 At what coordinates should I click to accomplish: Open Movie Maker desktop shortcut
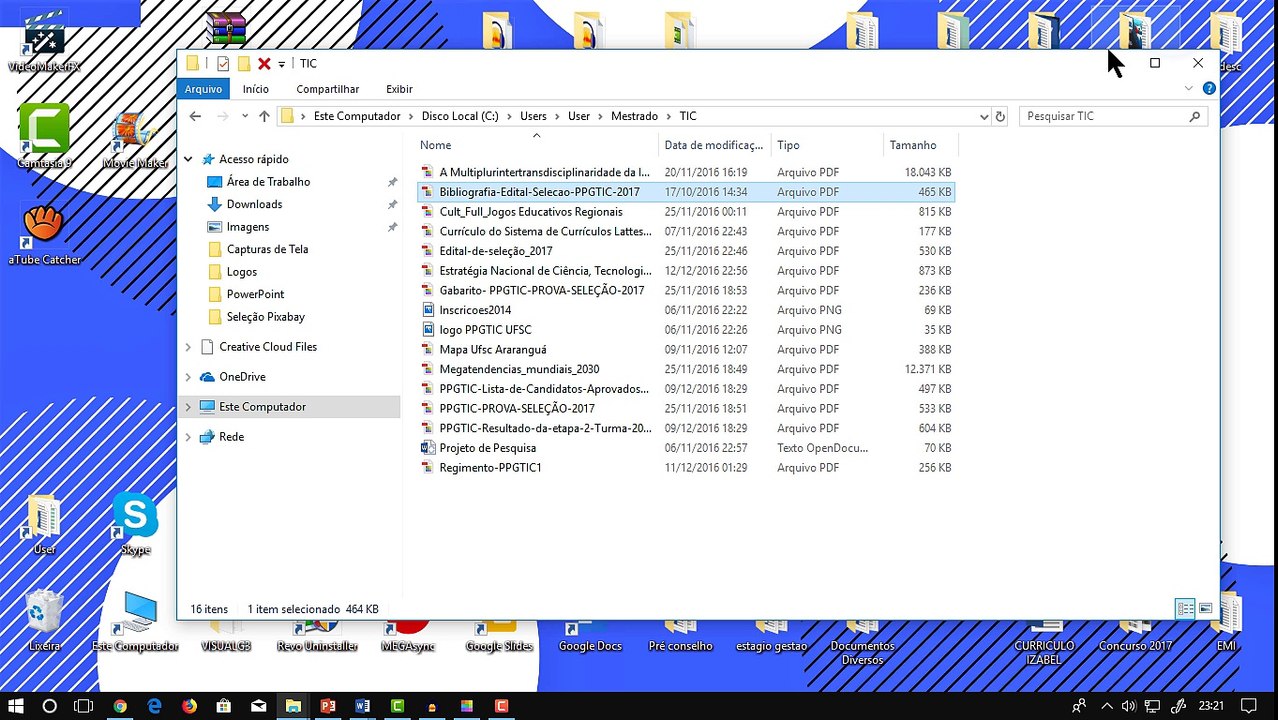pyautogui.click(x=134, y=141)
